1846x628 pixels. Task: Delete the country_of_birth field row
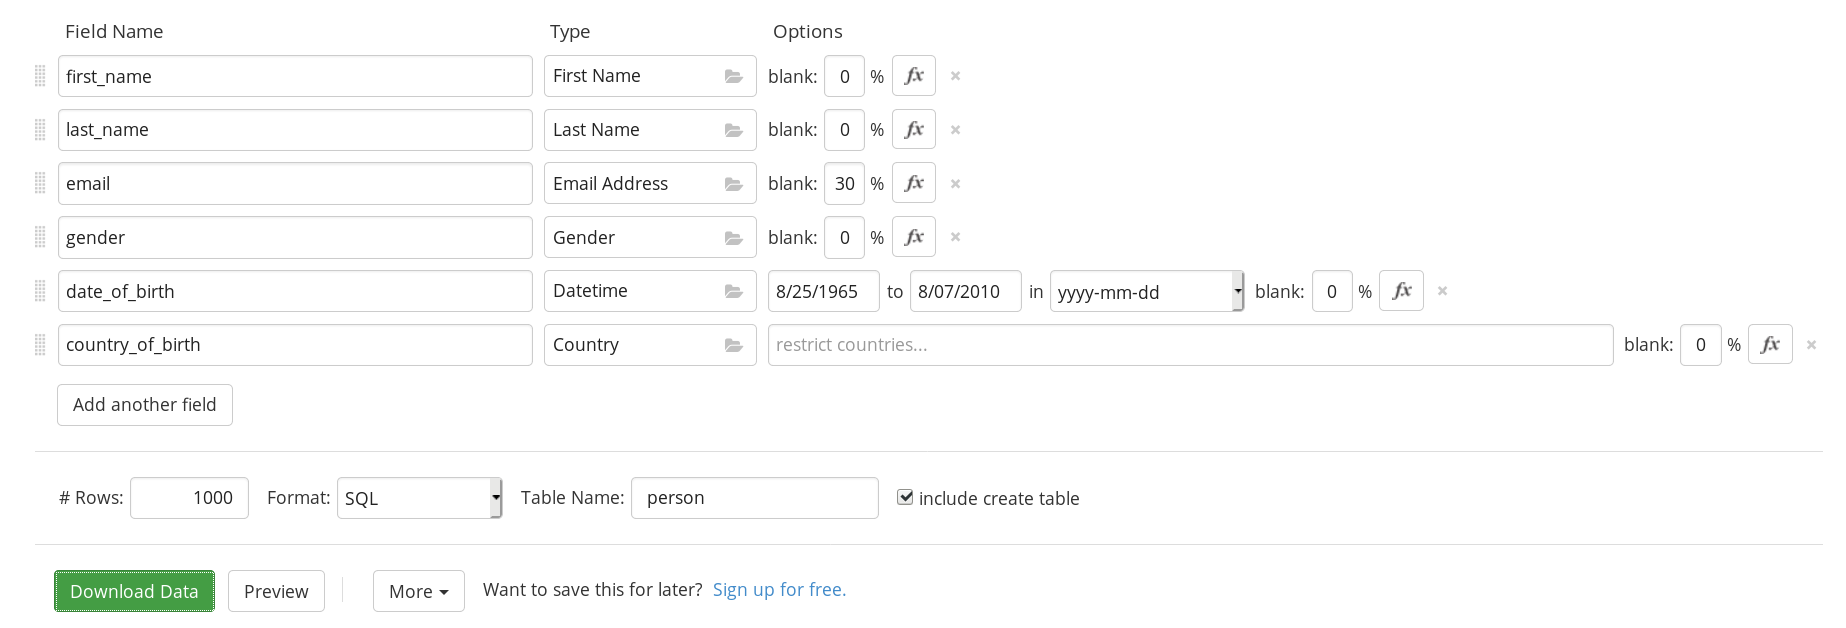1810,345
